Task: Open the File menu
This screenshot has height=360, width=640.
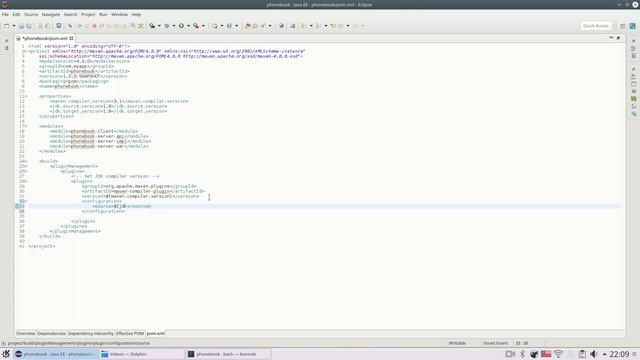Action: [5, 14]
